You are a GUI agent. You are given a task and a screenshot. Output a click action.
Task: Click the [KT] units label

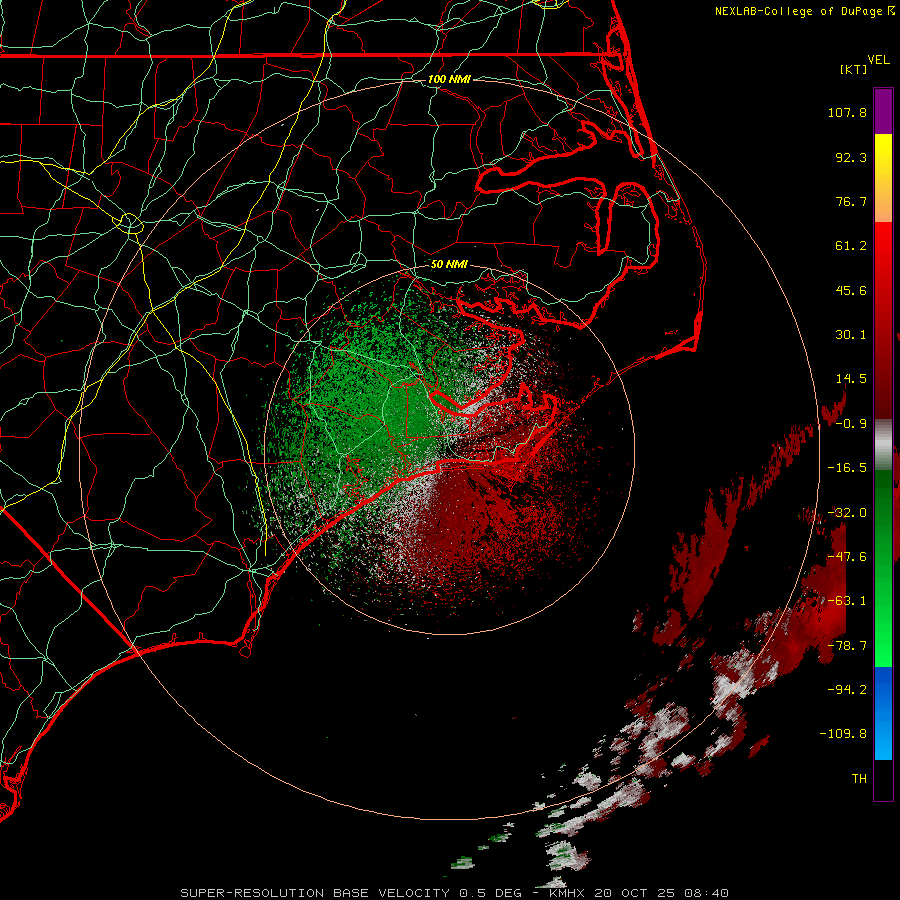tap(854, 69)
